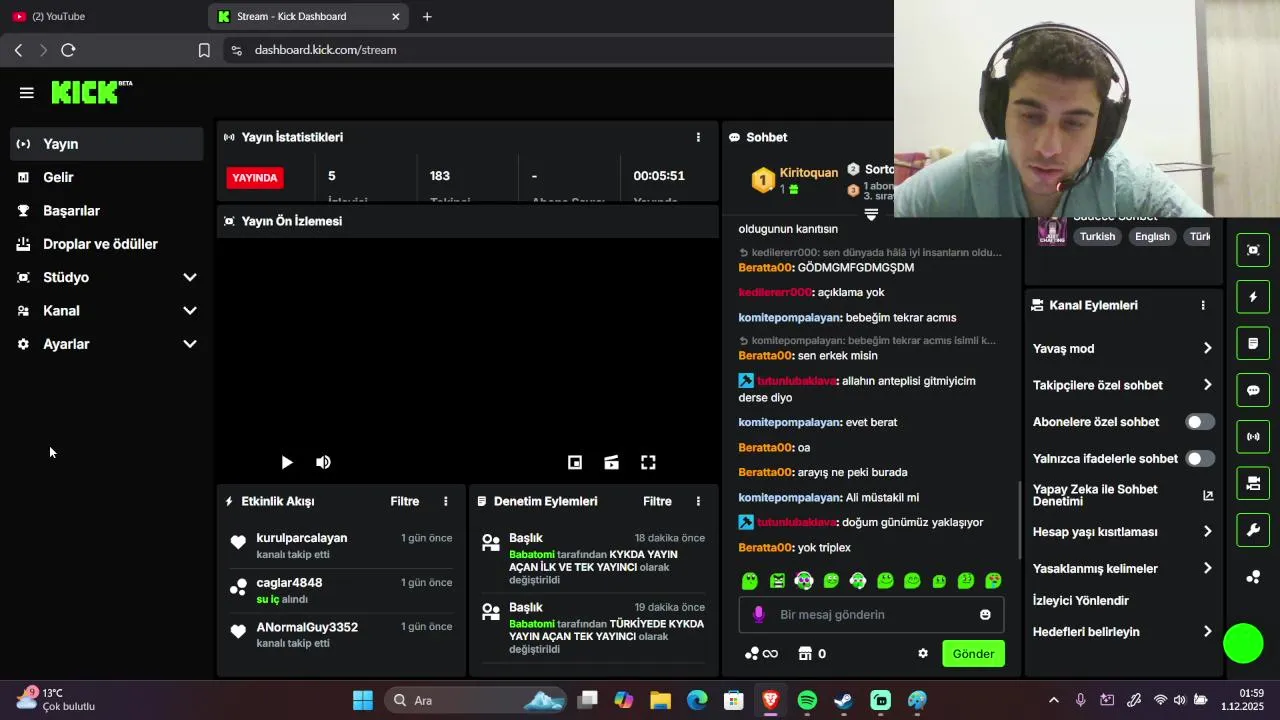
Task: Send the chat message with Gönder
Action: [973, 653]
